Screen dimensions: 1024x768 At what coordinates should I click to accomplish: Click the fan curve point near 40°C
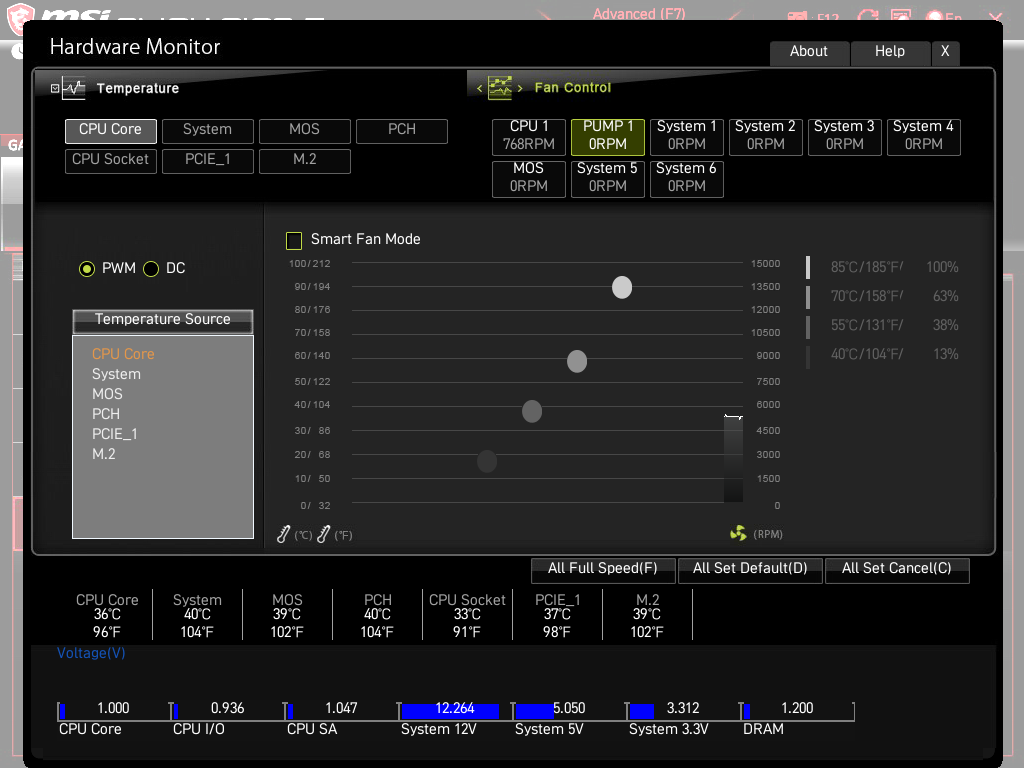pyautogui.click(x=532, y=411)
